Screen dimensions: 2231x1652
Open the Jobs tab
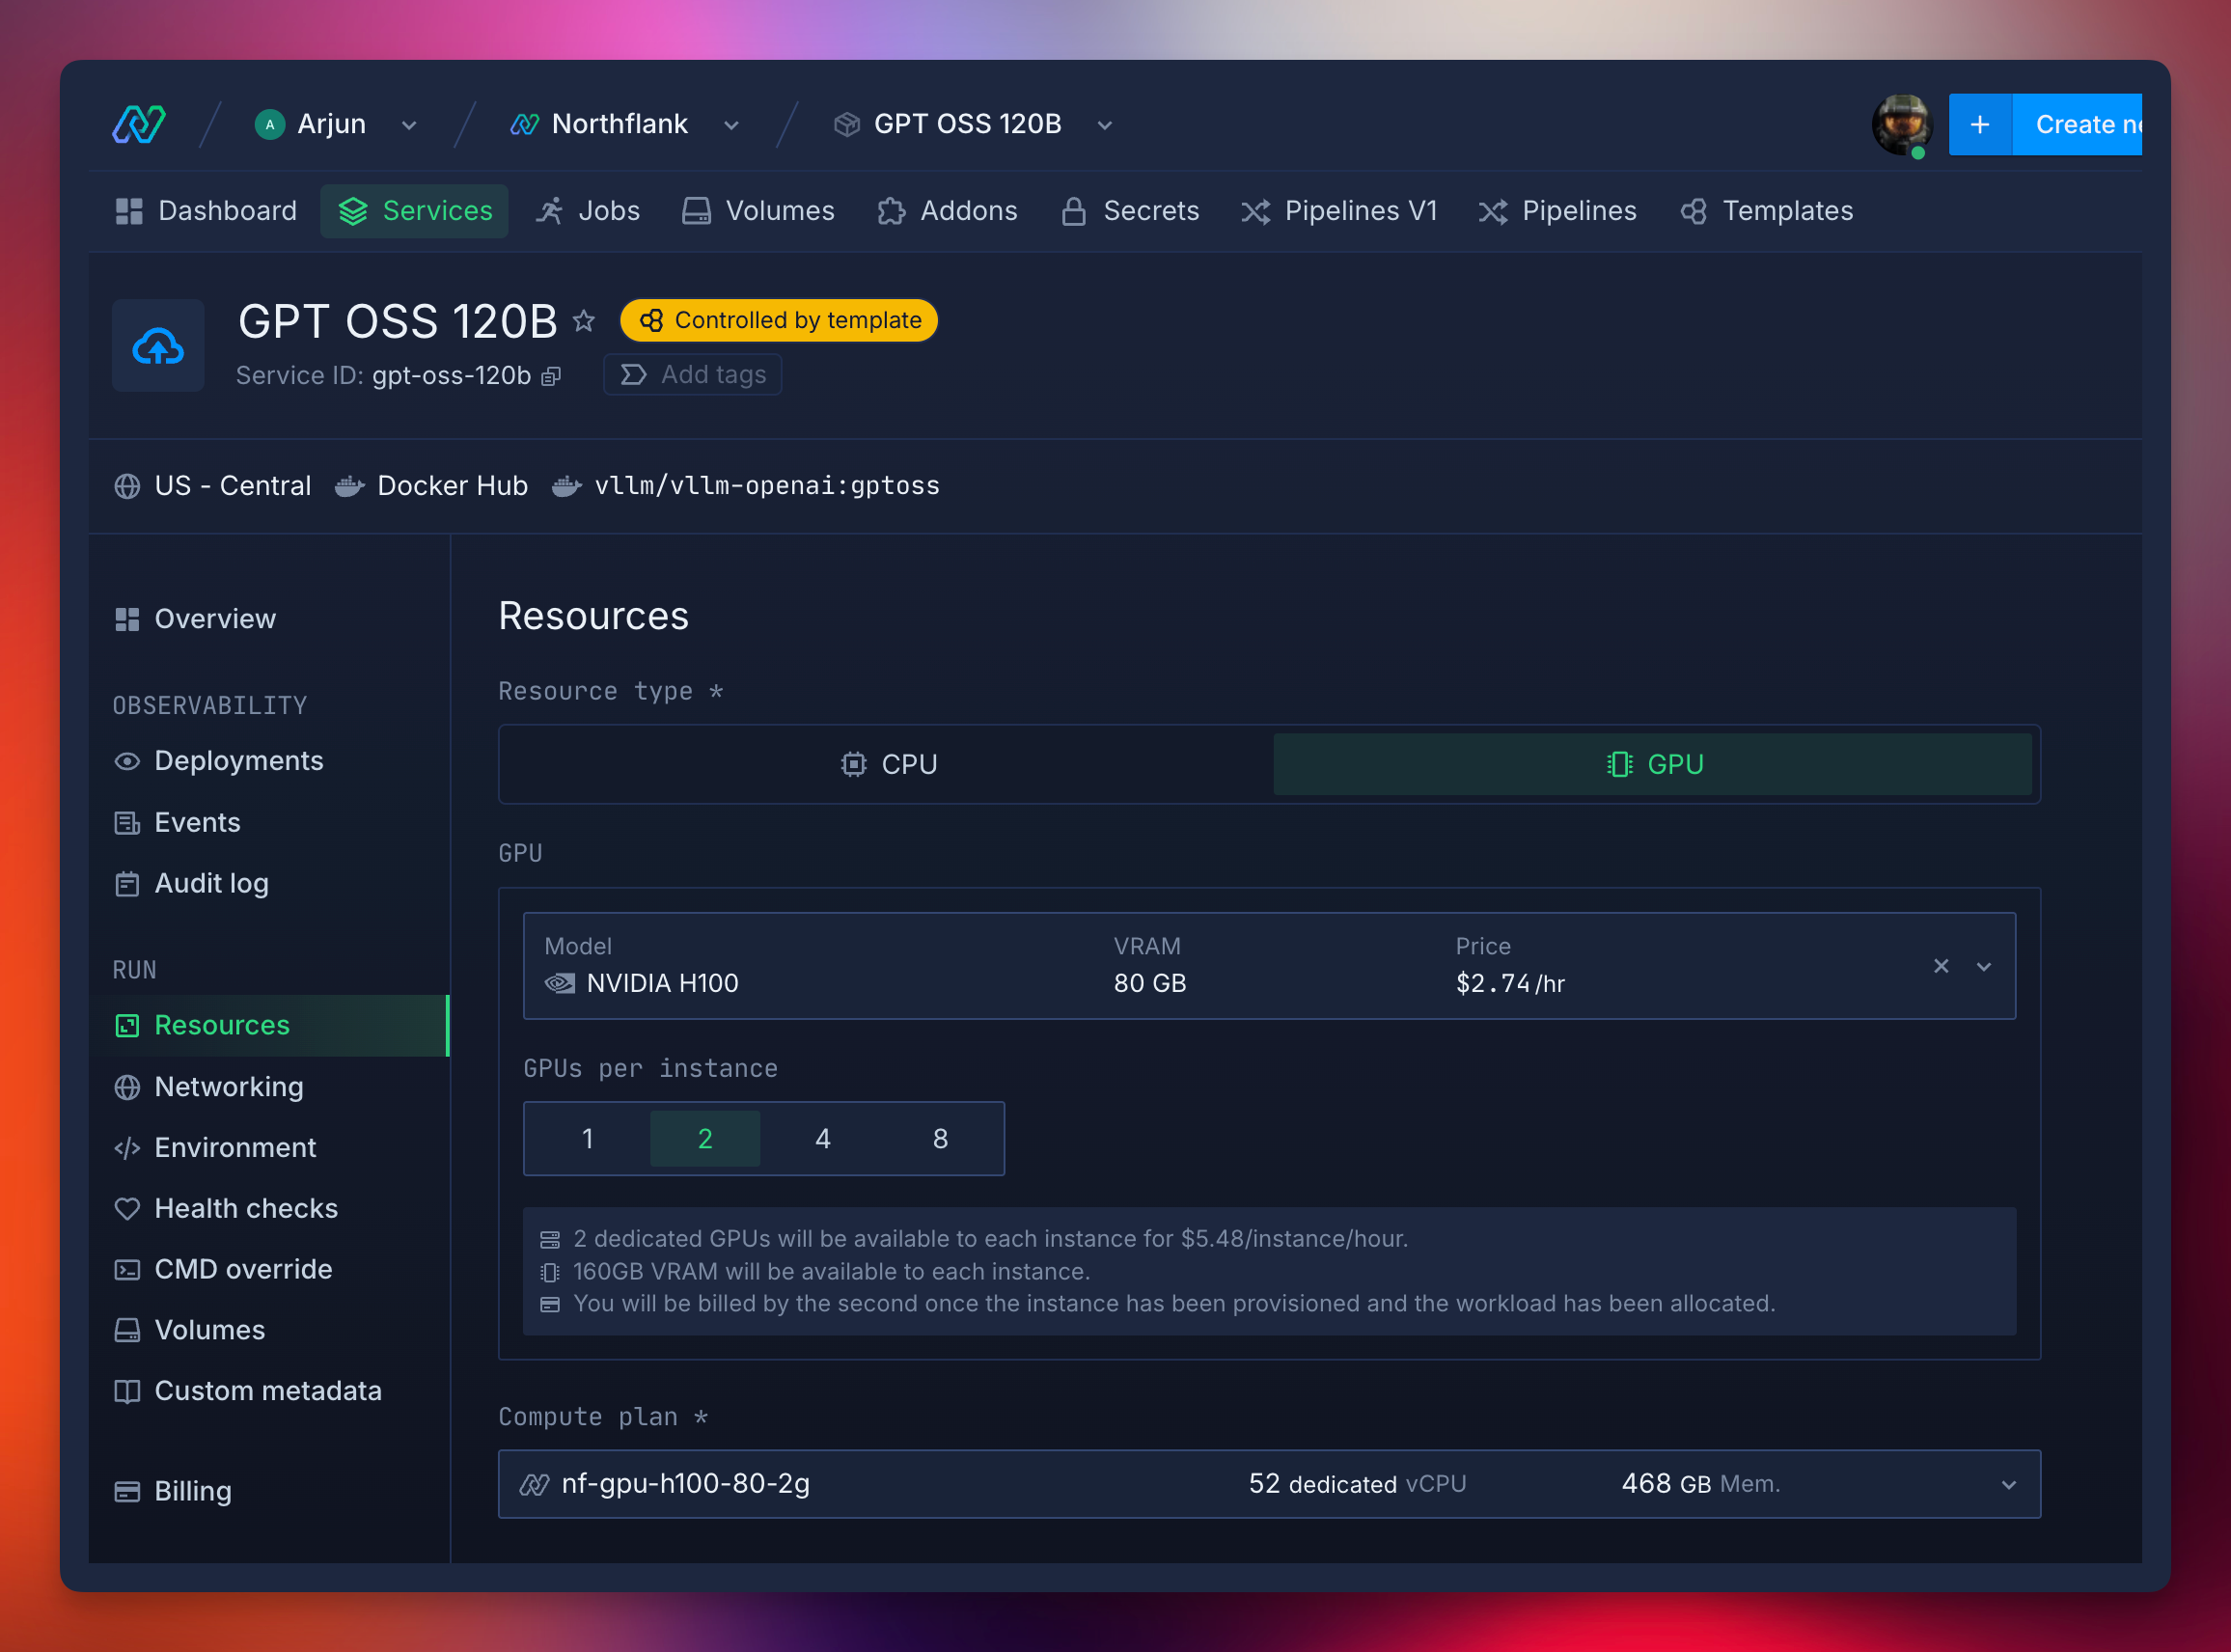(x=588, y=211)
